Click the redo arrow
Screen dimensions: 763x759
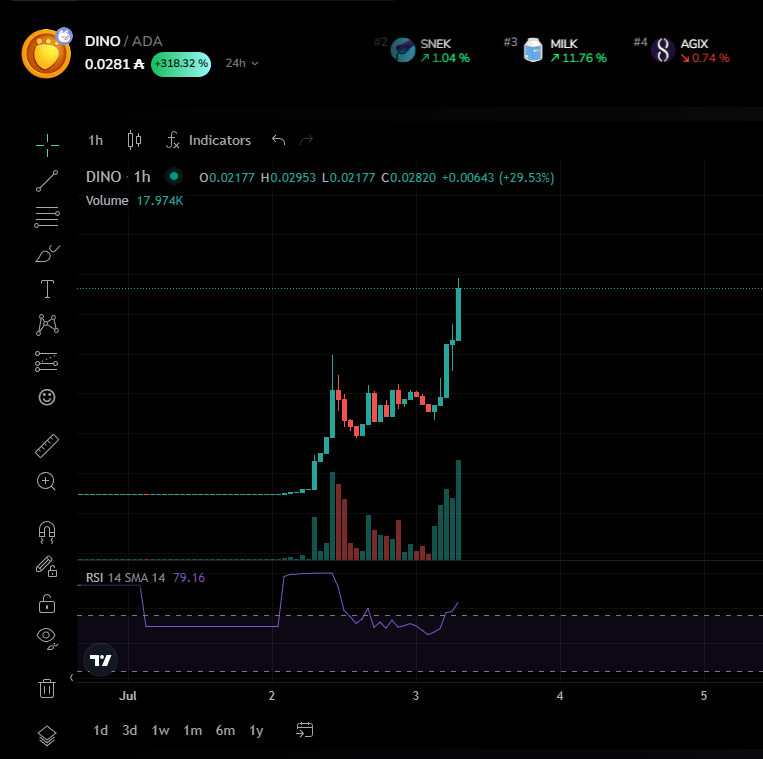[x=306, y=140]
